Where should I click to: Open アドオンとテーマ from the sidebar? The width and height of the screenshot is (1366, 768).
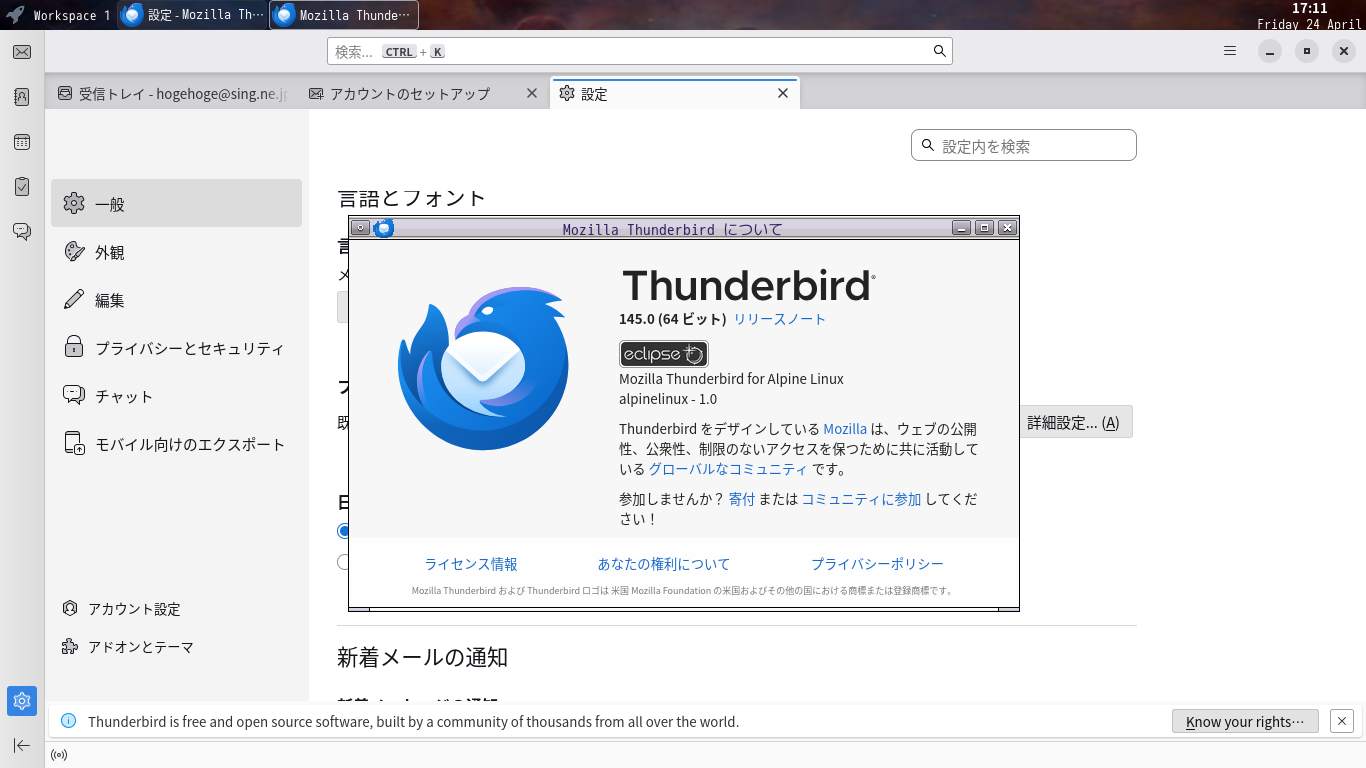point(127,647)
